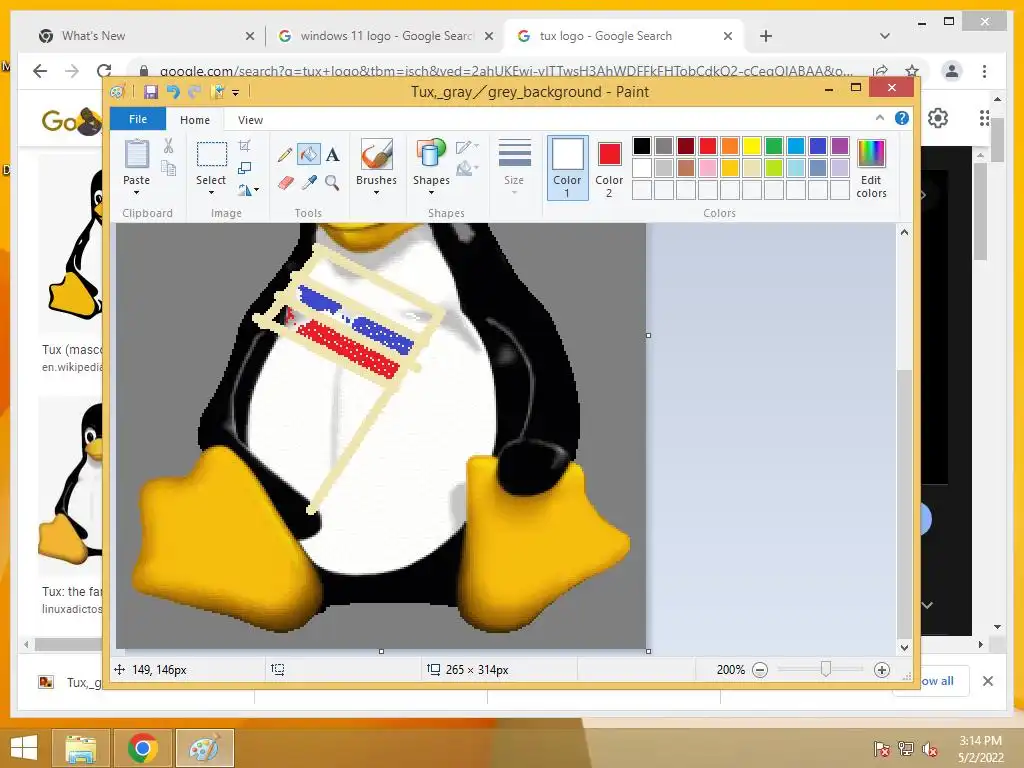Activate Color 1 selector

568,168
